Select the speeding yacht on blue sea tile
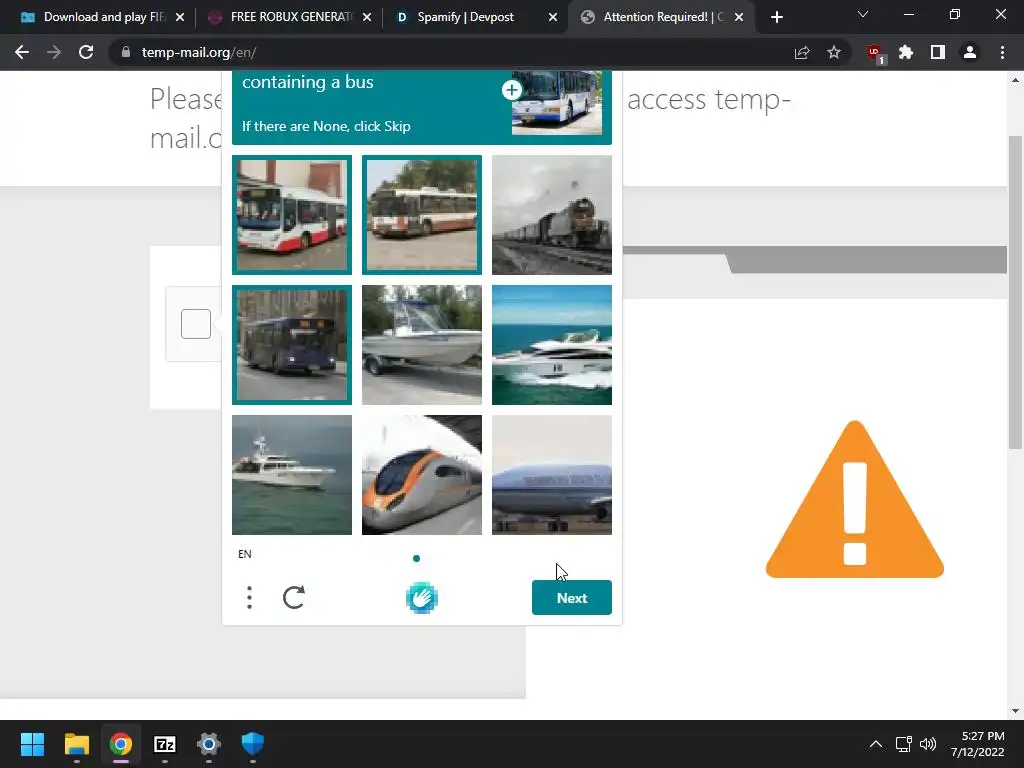The width and height of the screenshot is (1024, 768). (x=552, y=345)
